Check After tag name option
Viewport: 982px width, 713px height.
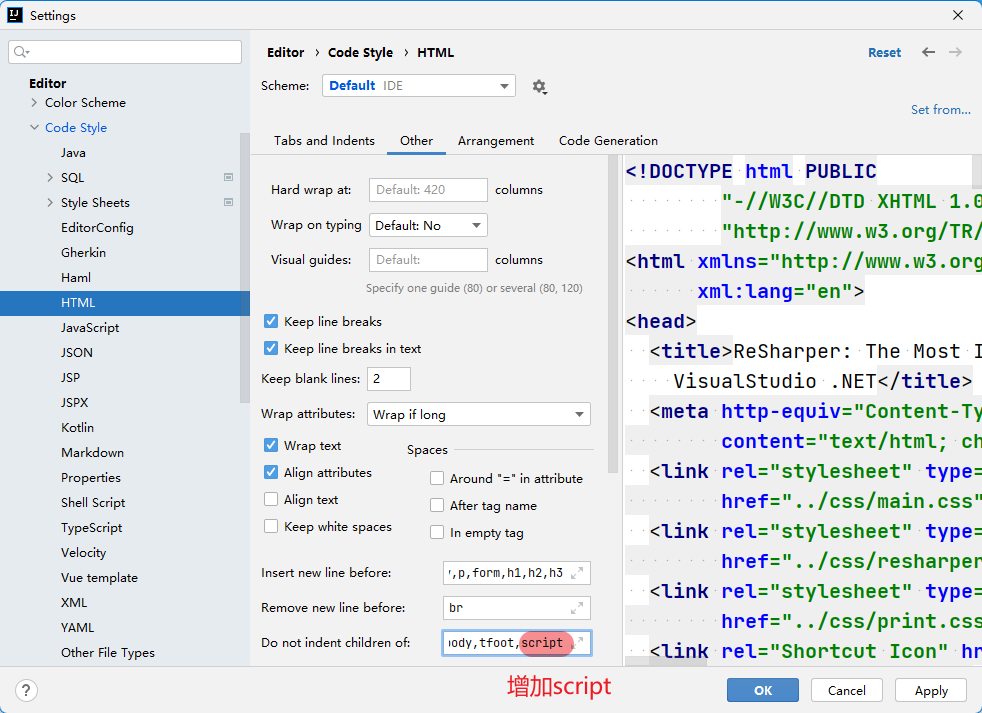click(x=437, y=506)
